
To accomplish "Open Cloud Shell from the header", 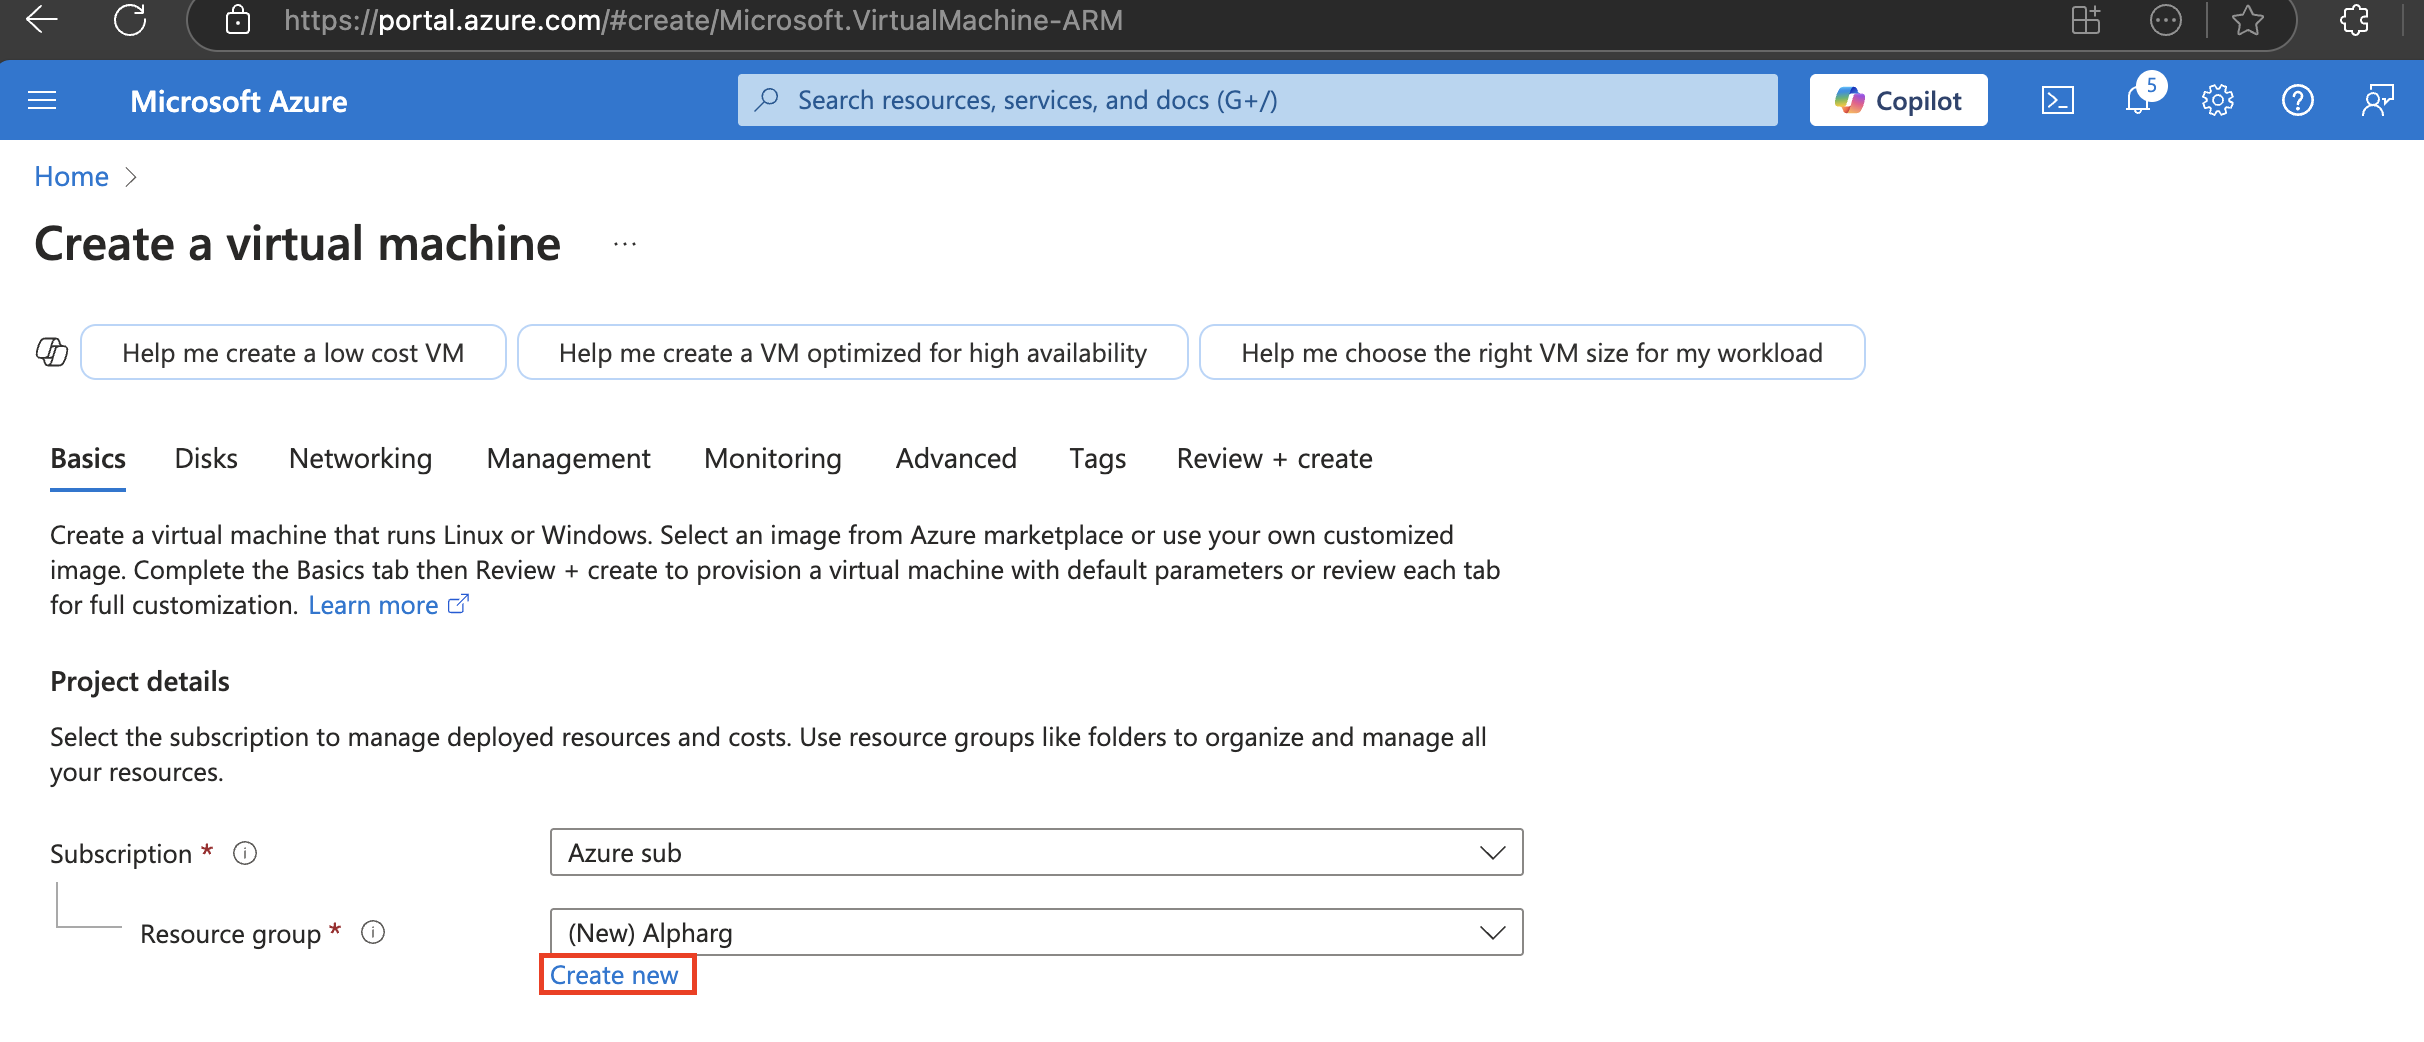I will (2058, 100).
